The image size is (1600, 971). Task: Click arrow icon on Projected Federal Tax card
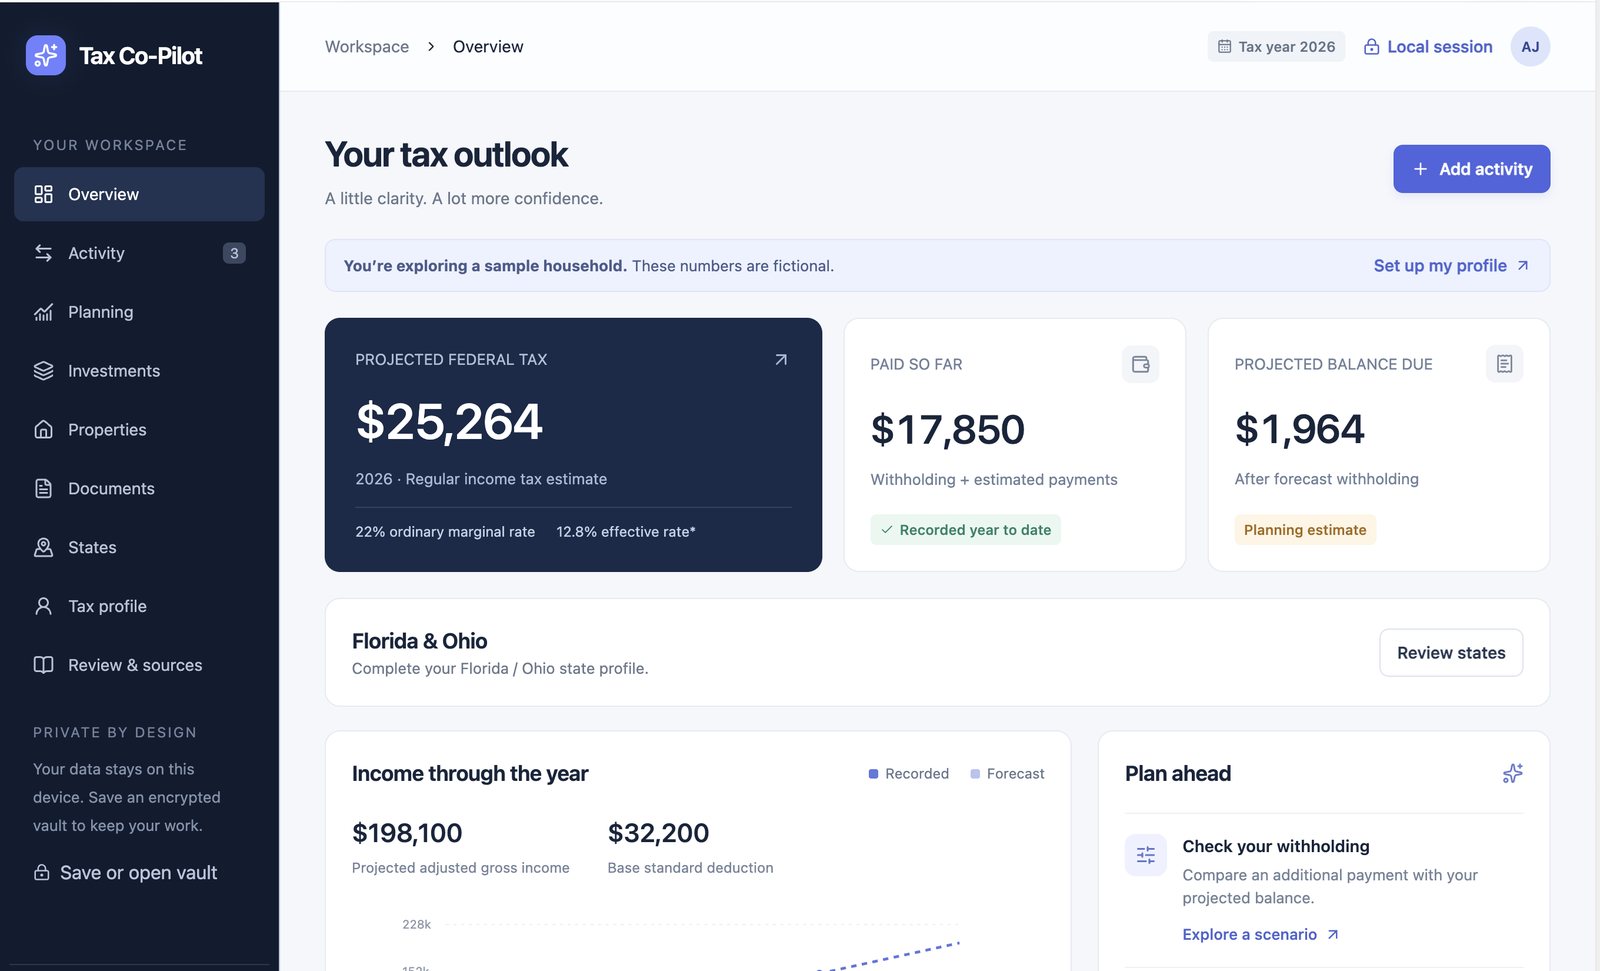click(x=781, y=360)
